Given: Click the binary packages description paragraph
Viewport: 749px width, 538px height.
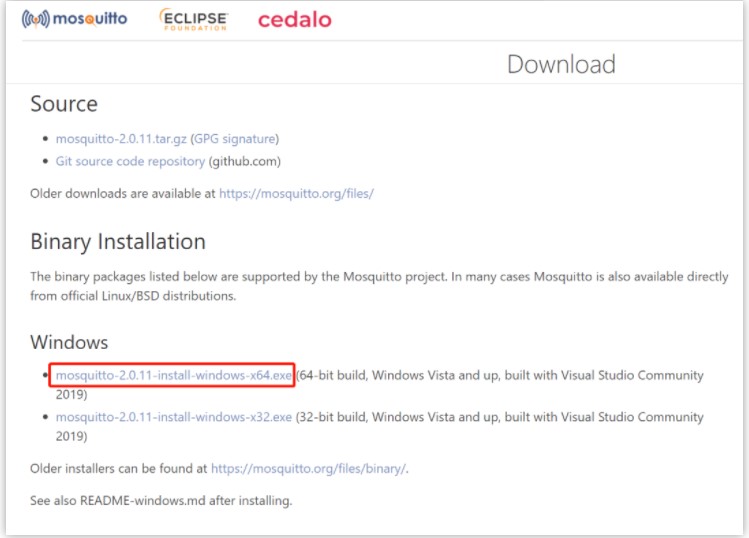Looking at the screenshot, I should pyautogui.click(x=379, y=276).
